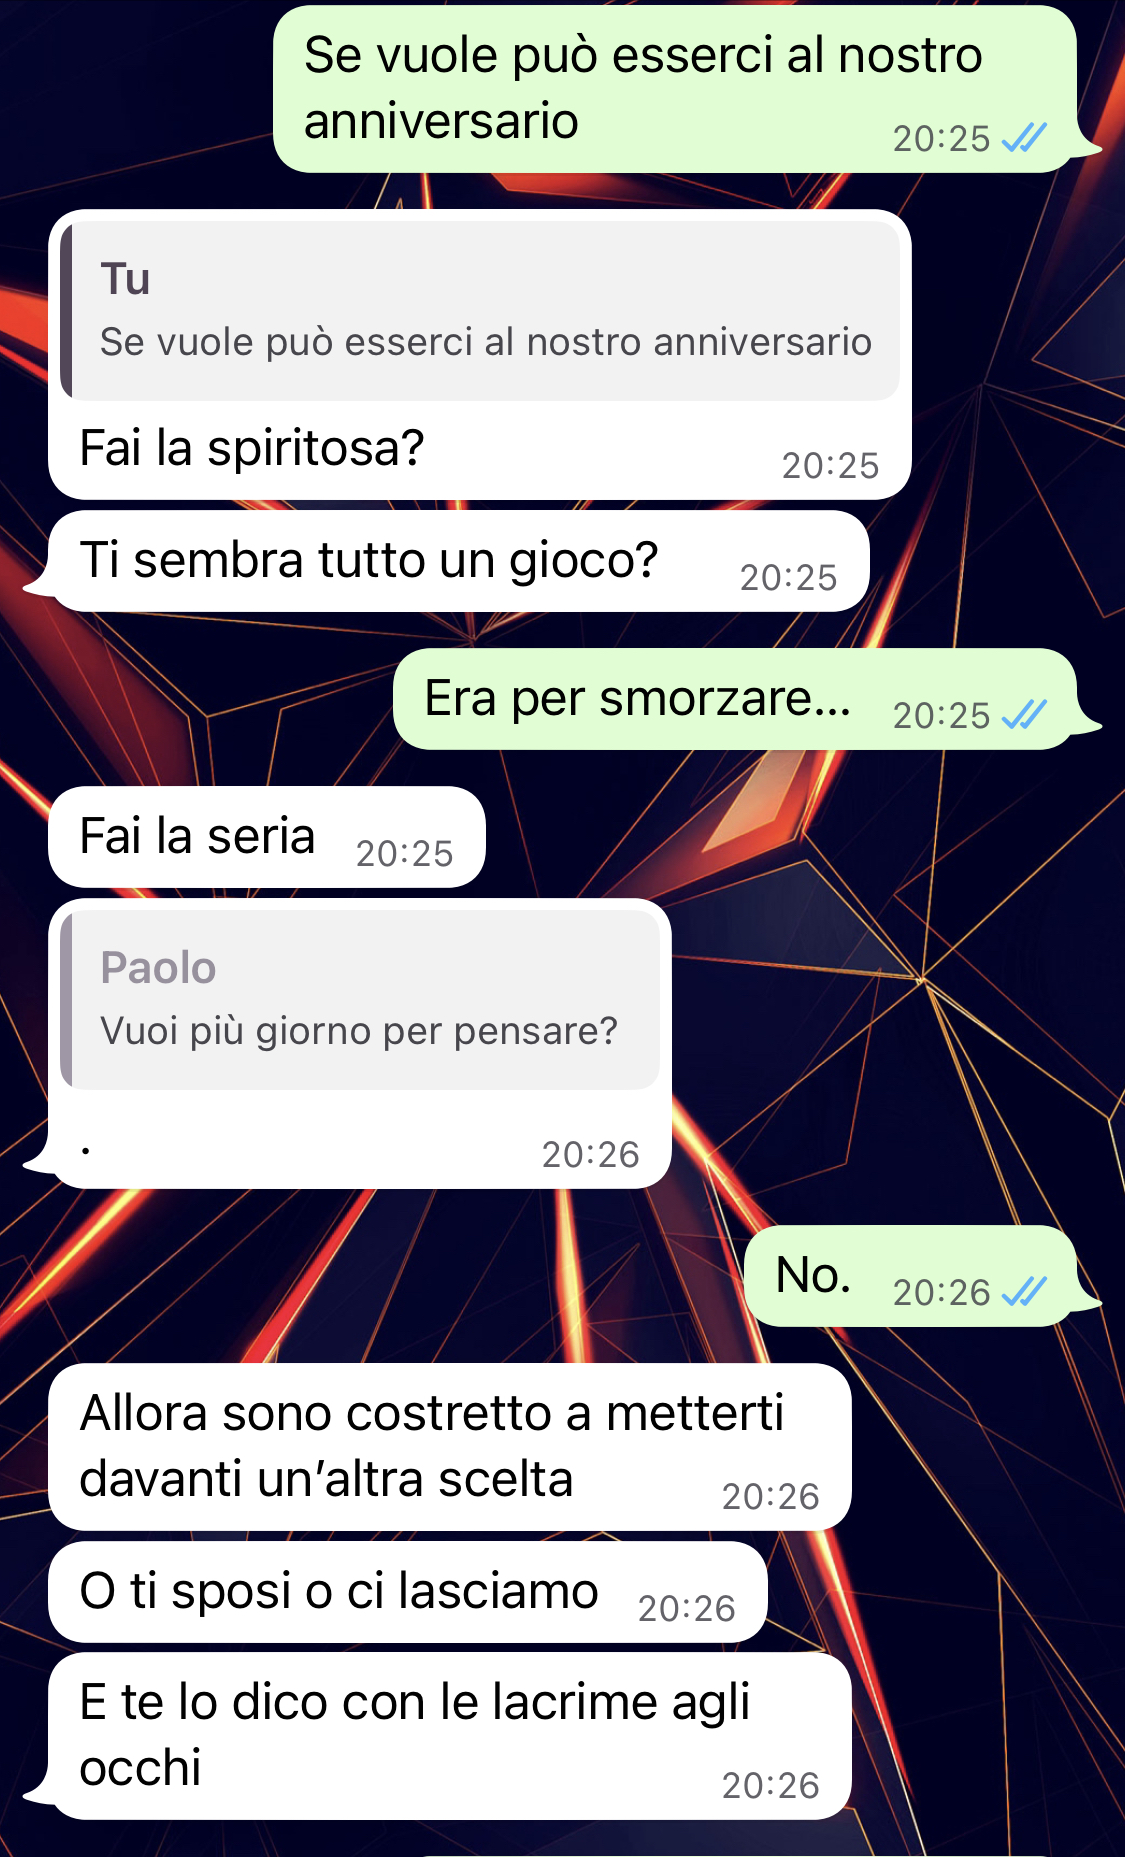Open quoted Paolo message 'Vuoi più giorno per pensare?'
The image size is (1125, 1857).
pos(360,1000)
